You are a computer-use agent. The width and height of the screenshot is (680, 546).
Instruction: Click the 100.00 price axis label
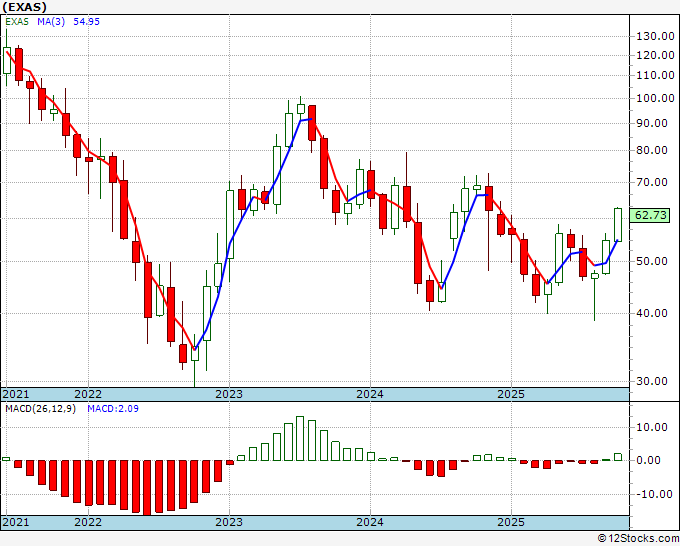pos(655,98)
